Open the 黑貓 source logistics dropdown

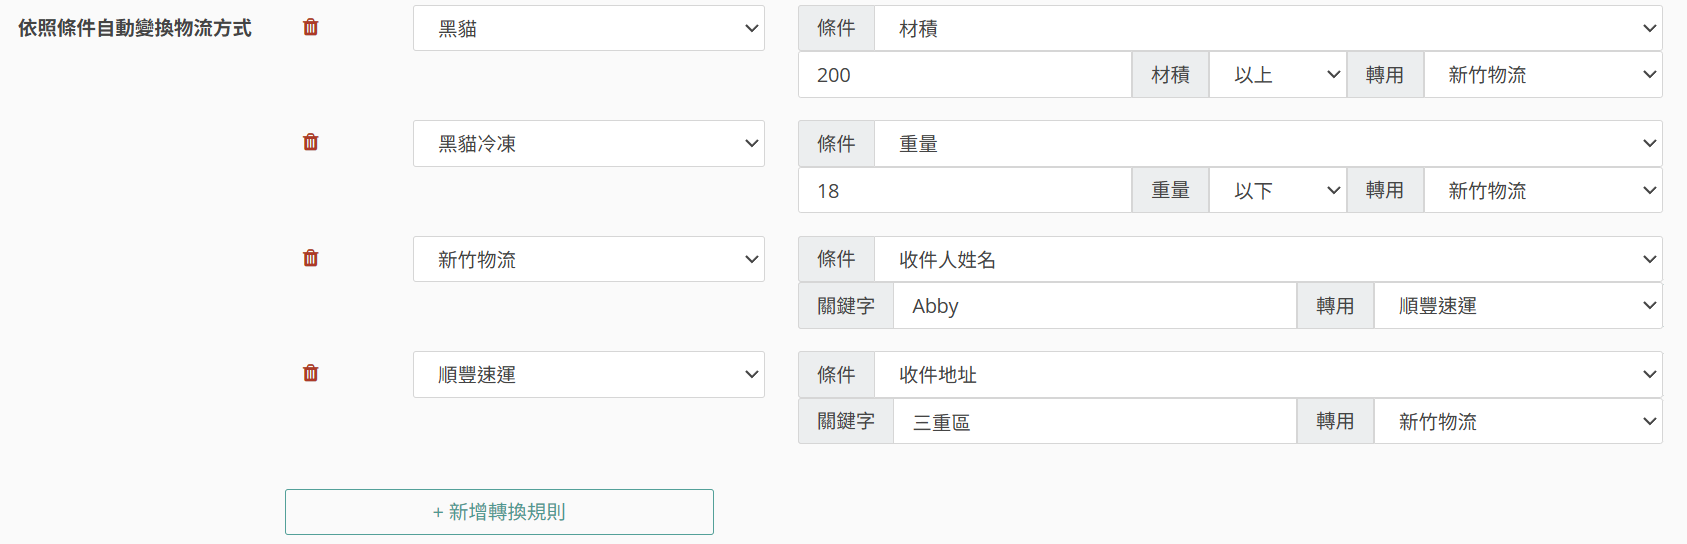(x=588, y=28)
